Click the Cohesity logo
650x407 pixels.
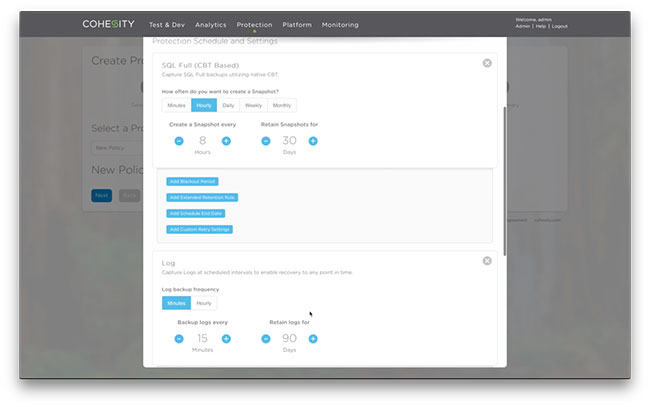110,24
